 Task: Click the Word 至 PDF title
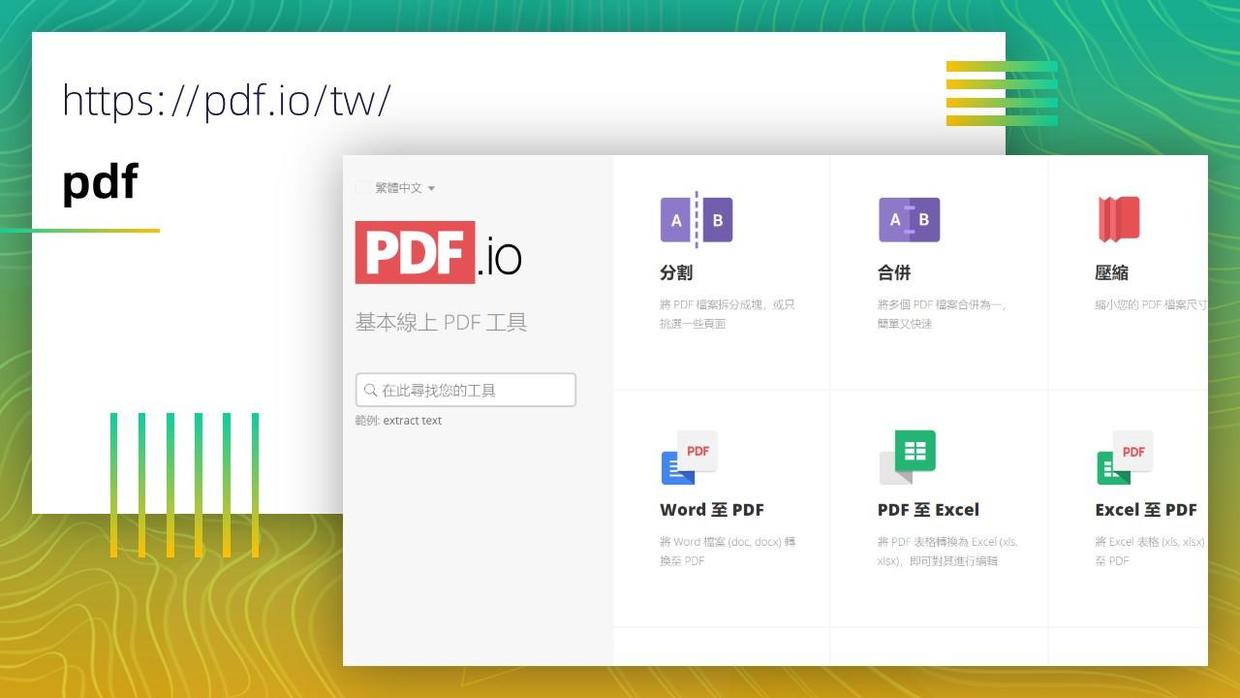(712, 510)
